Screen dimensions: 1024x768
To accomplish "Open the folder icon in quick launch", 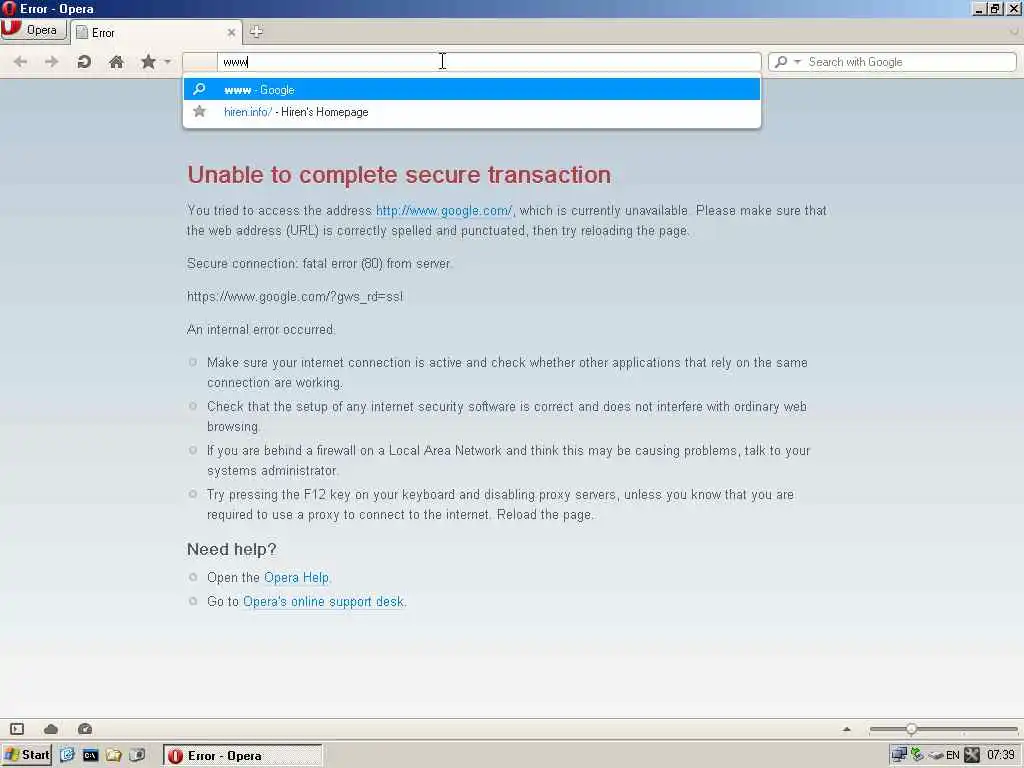I will click(x=114, y=756).
